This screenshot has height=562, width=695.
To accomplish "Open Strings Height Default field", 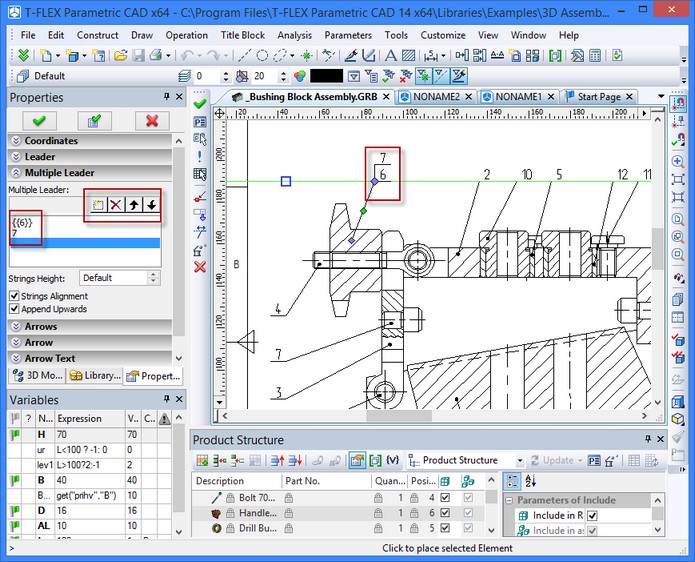I will pos(119,278).
